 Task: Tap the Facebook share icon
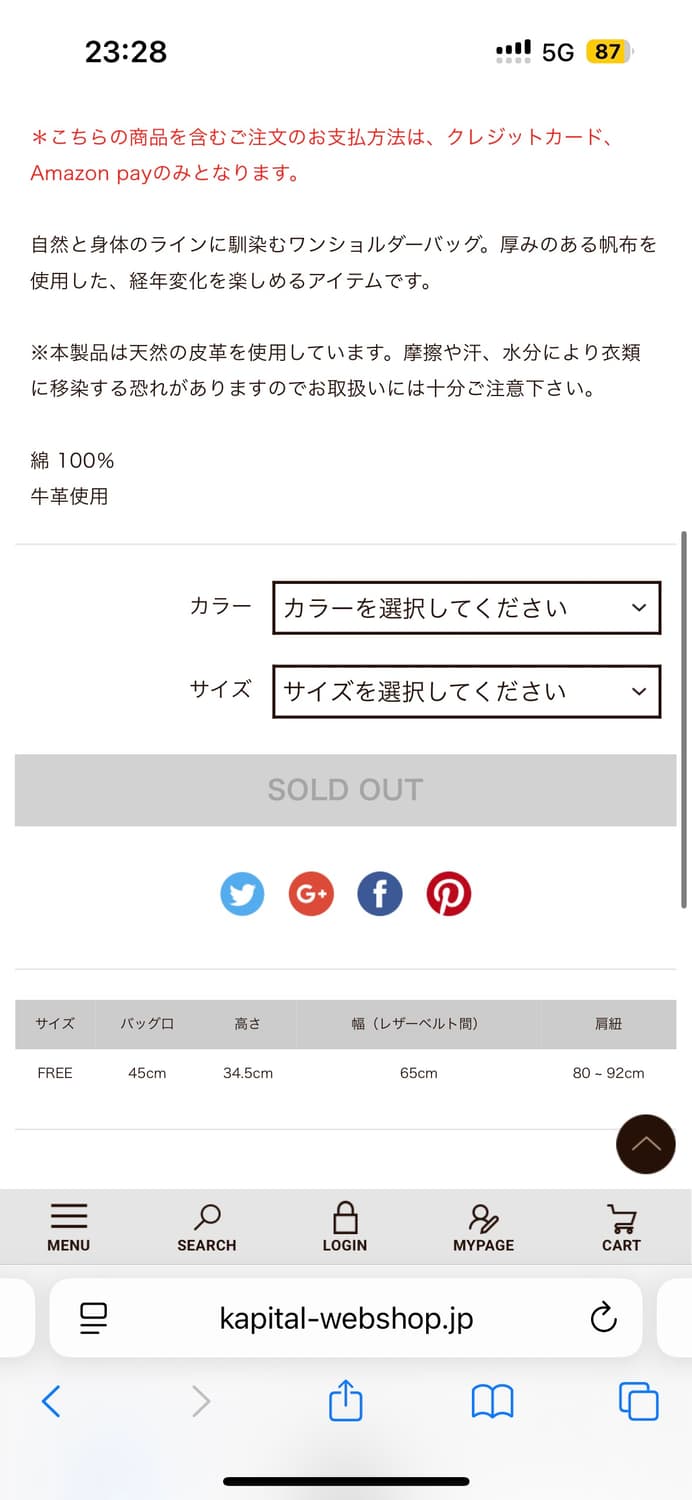tap(380, 894)
